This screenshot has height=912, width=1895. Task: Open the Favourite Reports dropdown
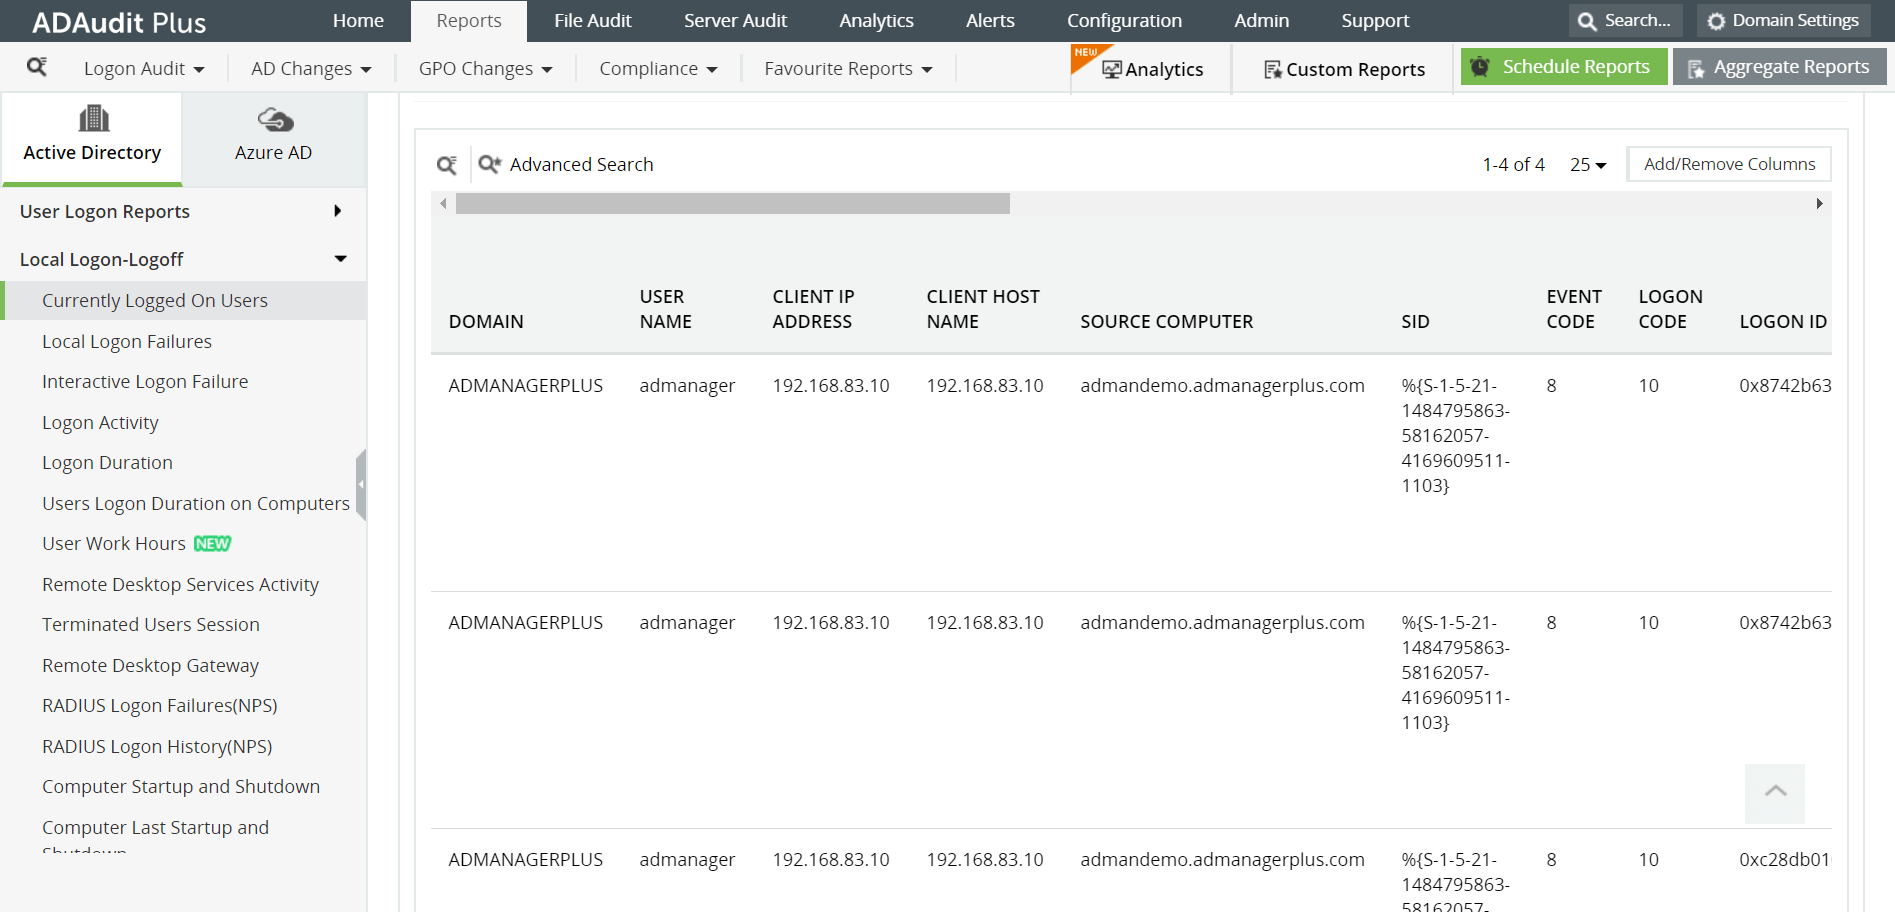pyautogui.click(x=848, y=69)
